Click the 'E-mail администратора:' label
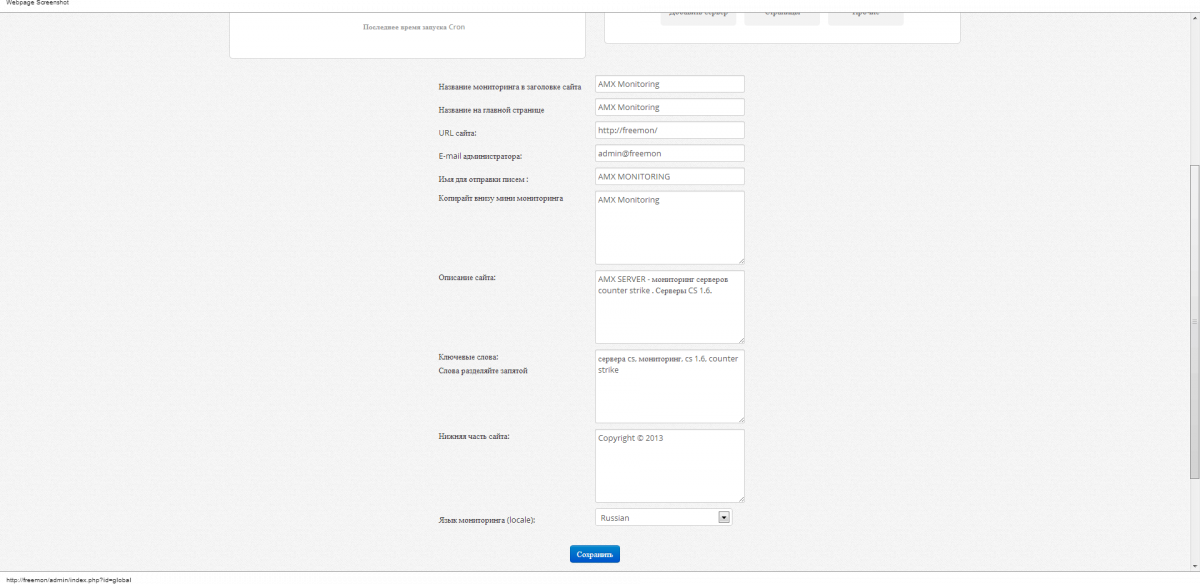1200x584 pixels. [x=480, y=156]
